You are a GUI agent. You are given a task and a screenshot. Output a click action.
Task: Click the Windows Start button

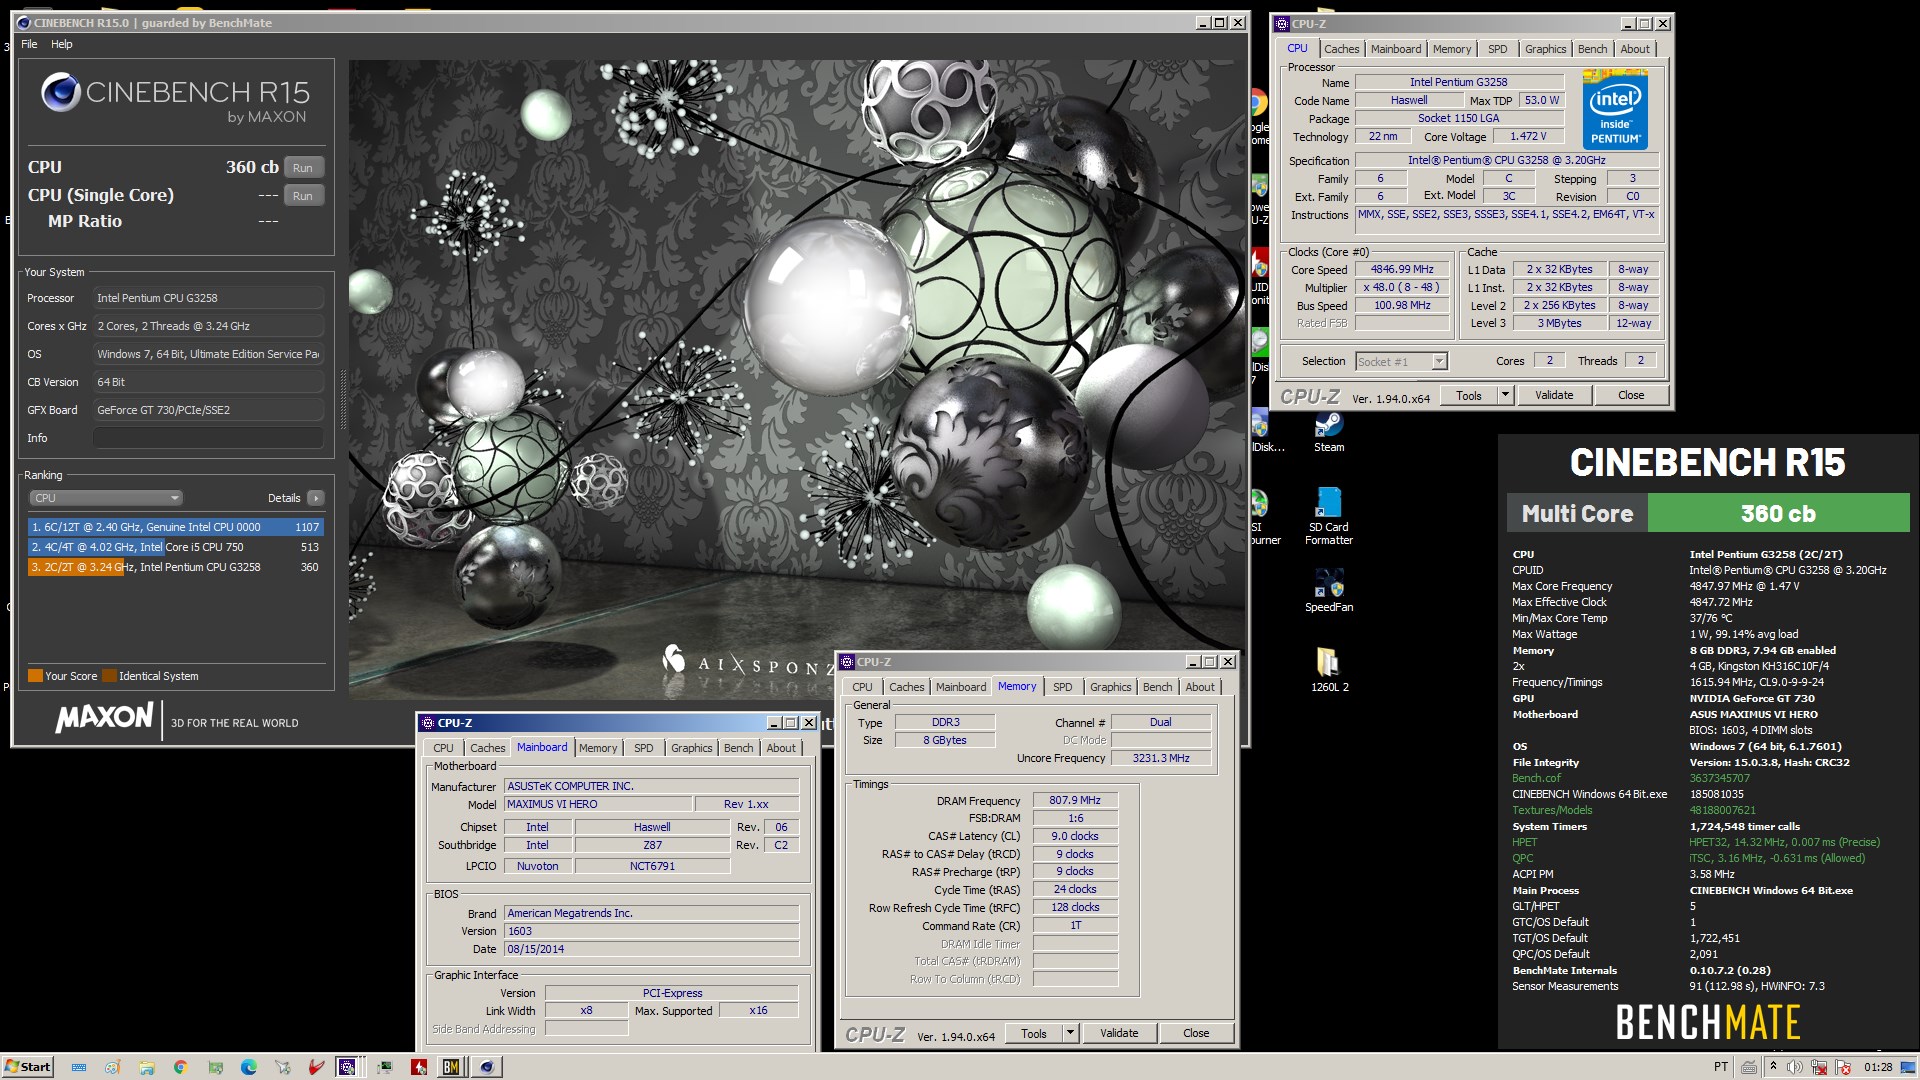coord(28,1066)
